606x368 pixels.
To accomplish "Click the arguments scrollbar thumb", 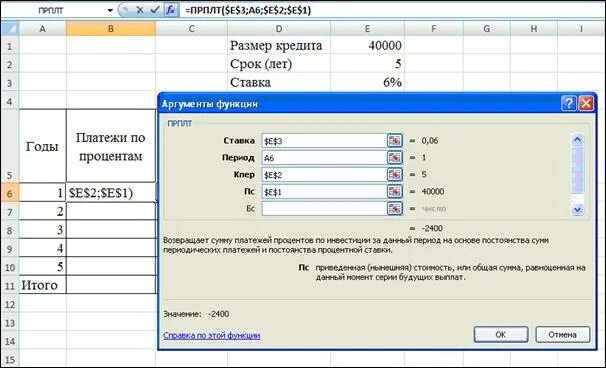I will click(x=577, y=169).
